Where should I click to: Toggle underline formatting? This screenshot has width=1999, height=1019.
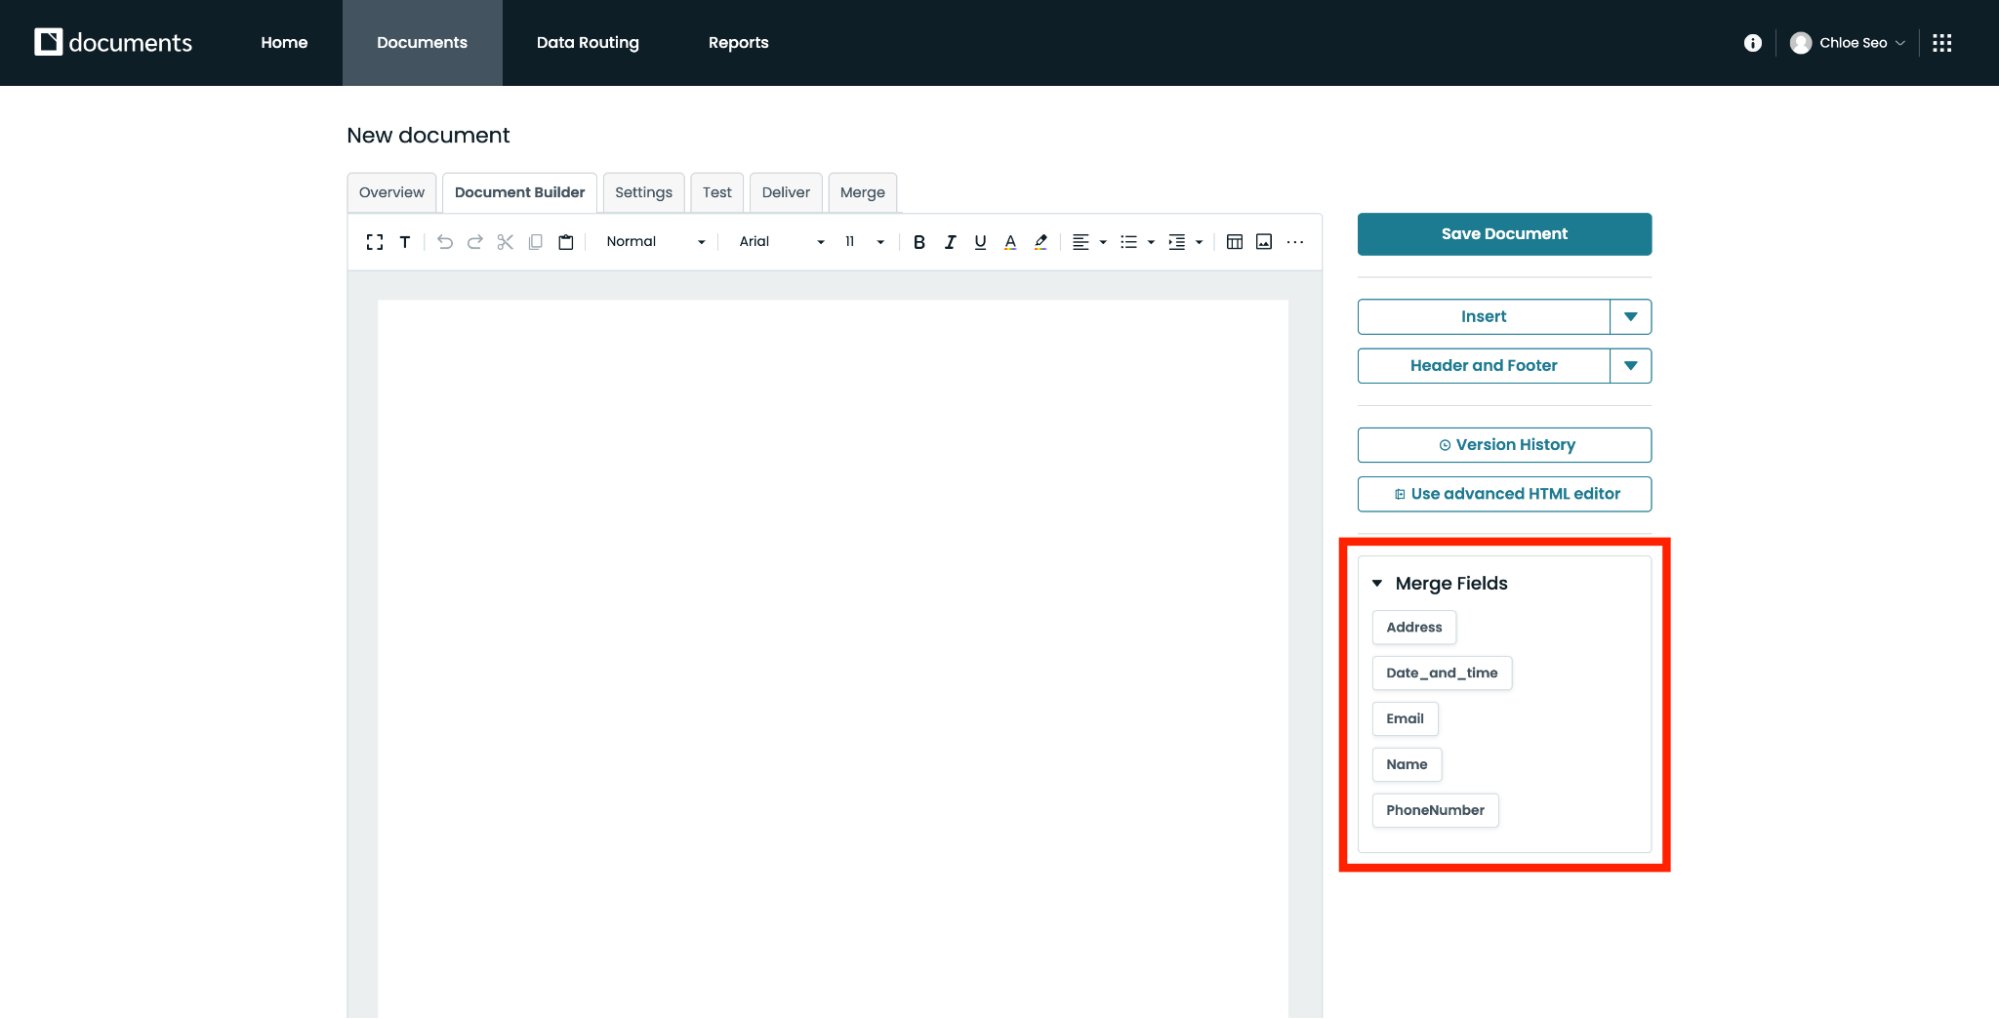coord(980,242)
